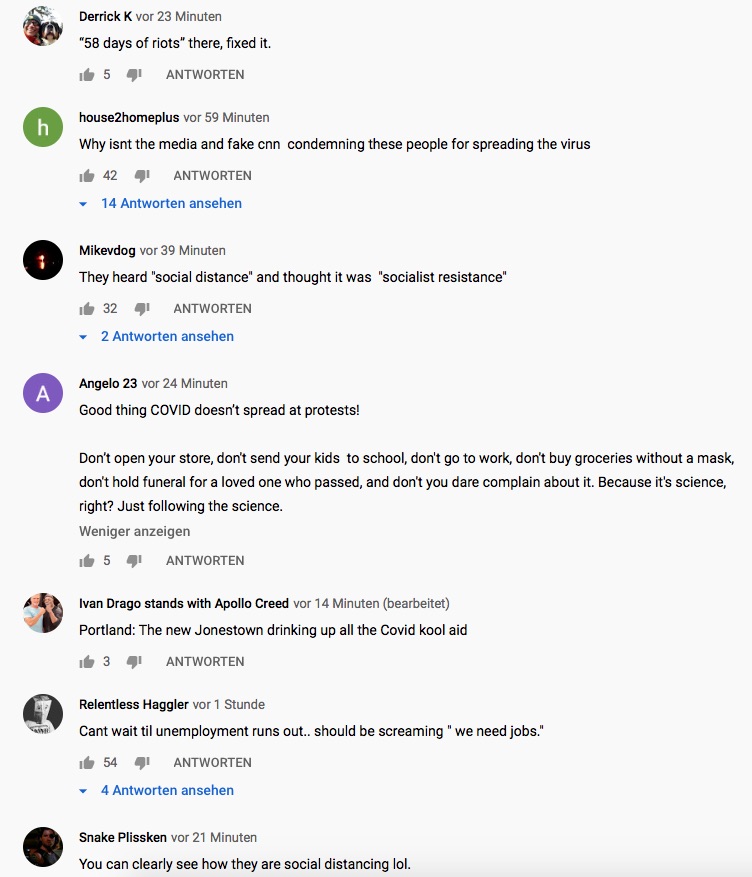This screenshot has height=877, width=752.
Task: Open house2homeplus channel name link
Action: tap(129, 118)
